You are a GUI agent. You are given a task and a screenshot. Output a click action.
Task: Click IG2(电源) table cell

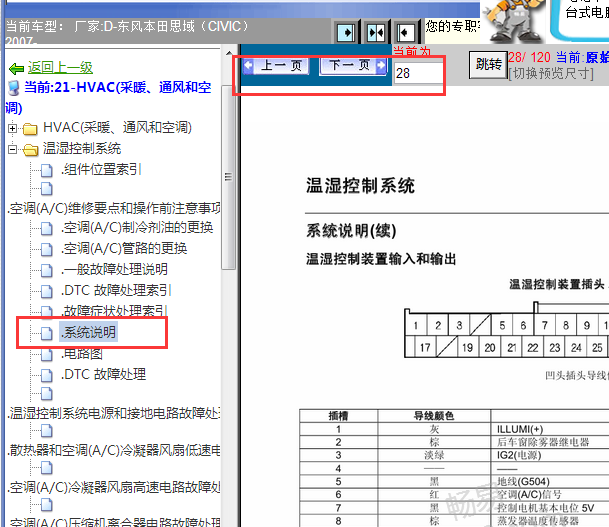point(519,455)
